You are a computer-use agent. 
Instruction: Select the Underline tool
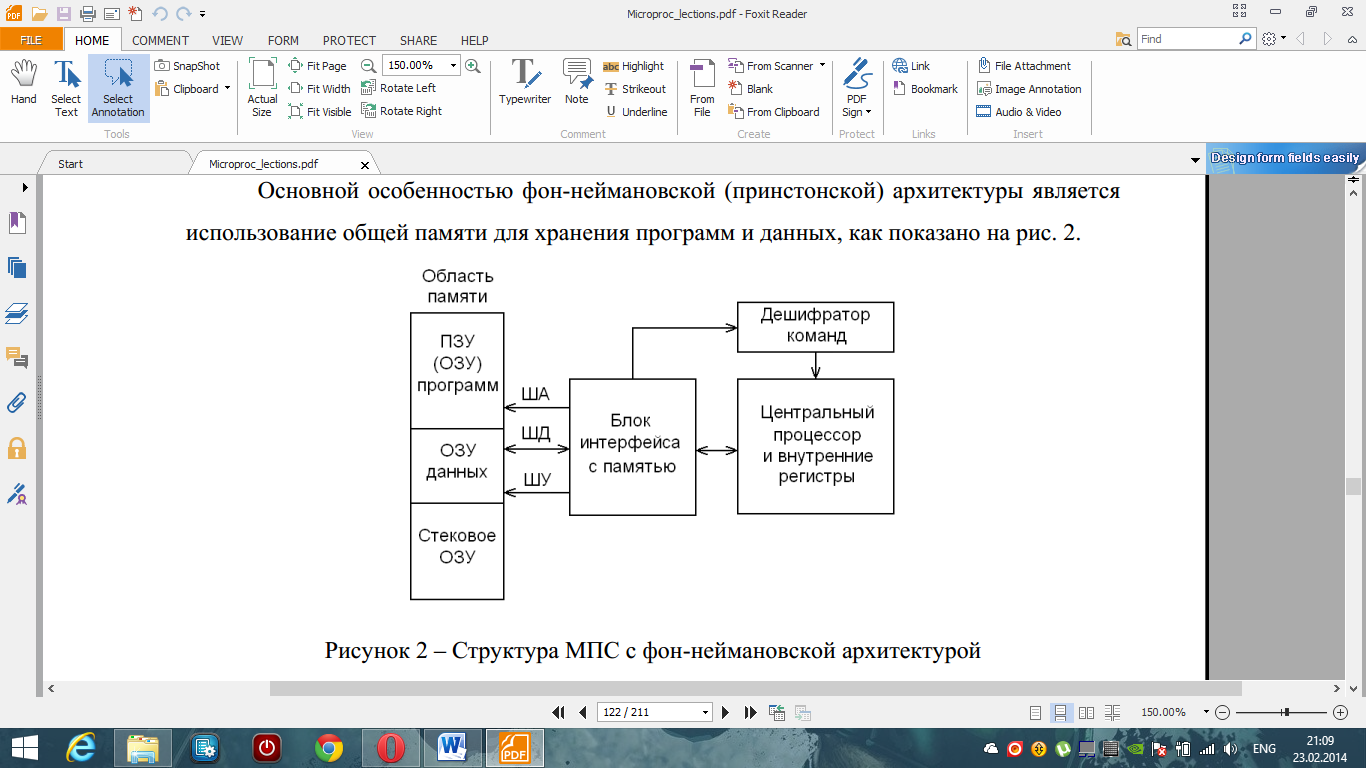[x=635, y=112]
